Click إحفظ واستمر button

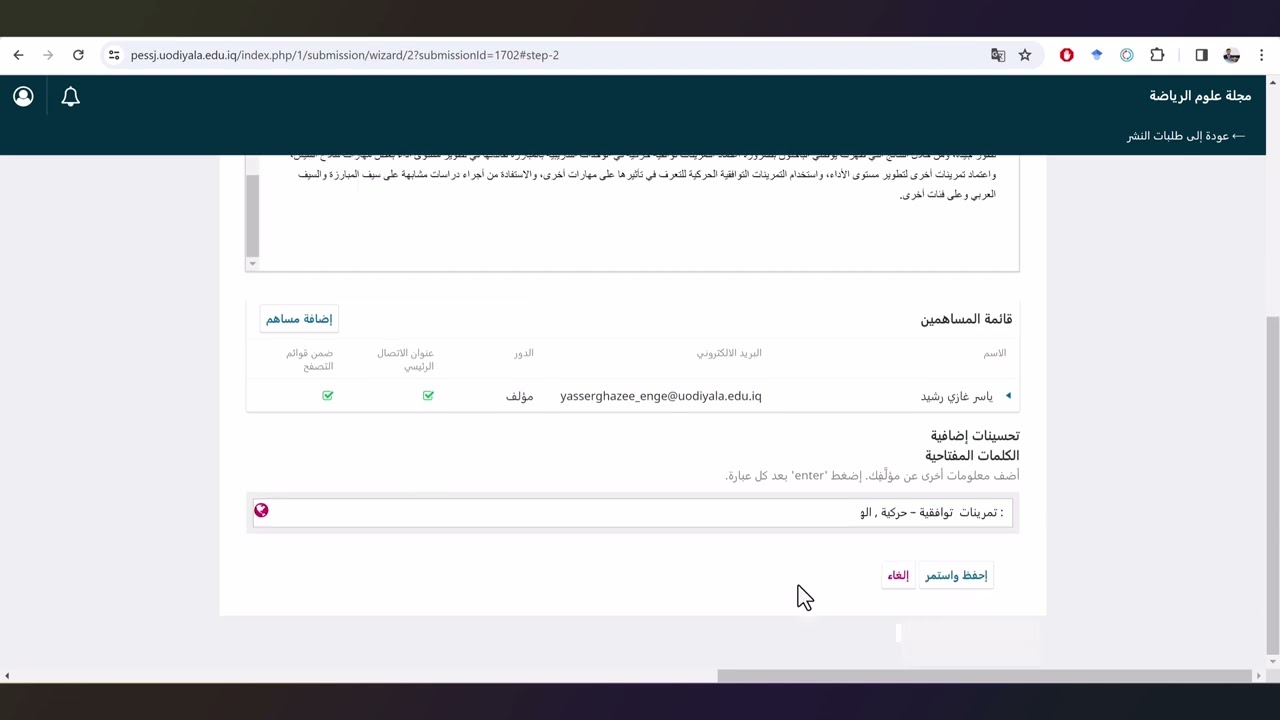point(956,575)
